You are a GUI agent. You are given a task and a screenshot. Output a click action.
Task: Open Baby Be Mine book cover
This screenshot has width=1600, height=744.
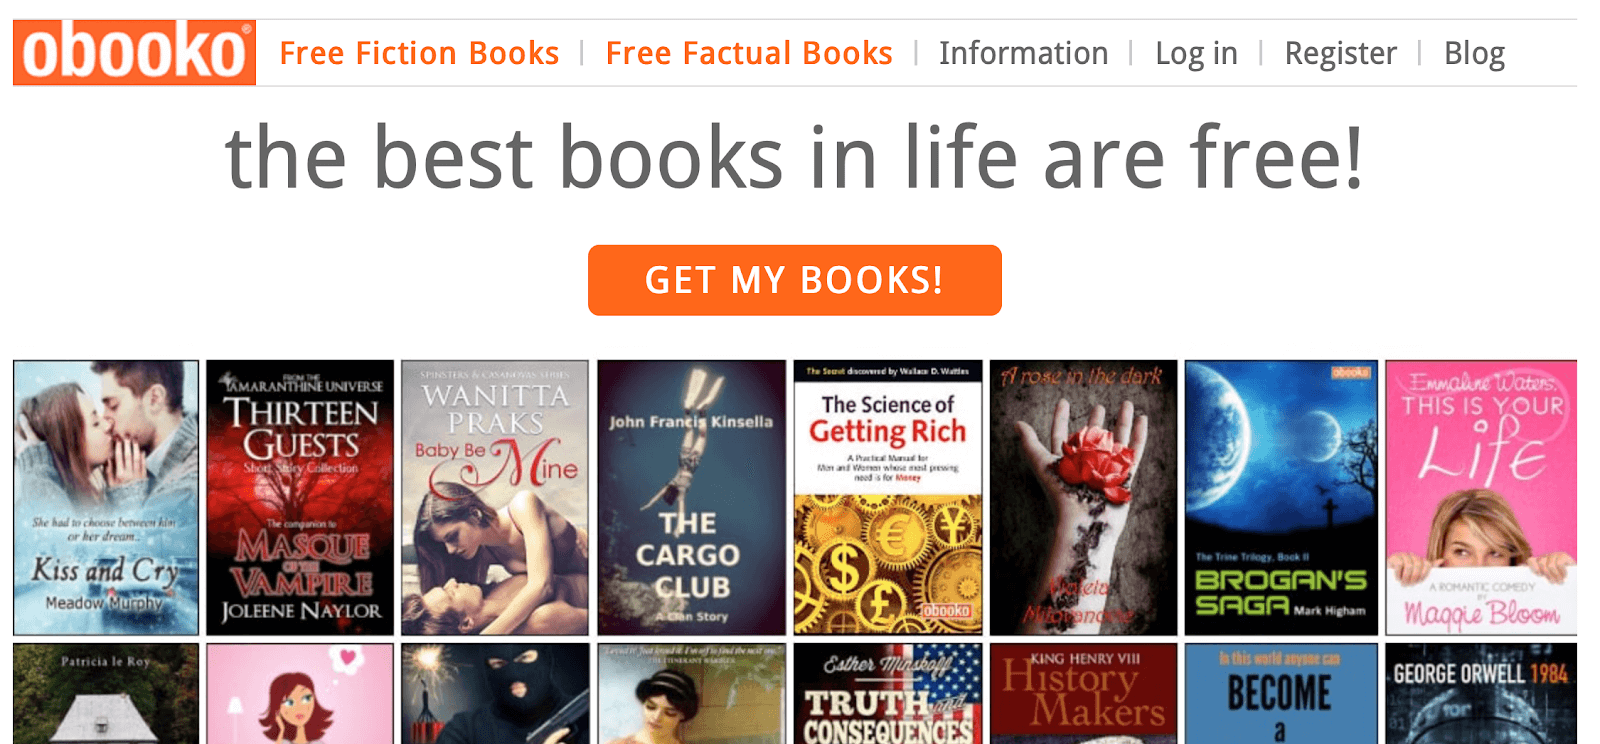click(495, 498)
